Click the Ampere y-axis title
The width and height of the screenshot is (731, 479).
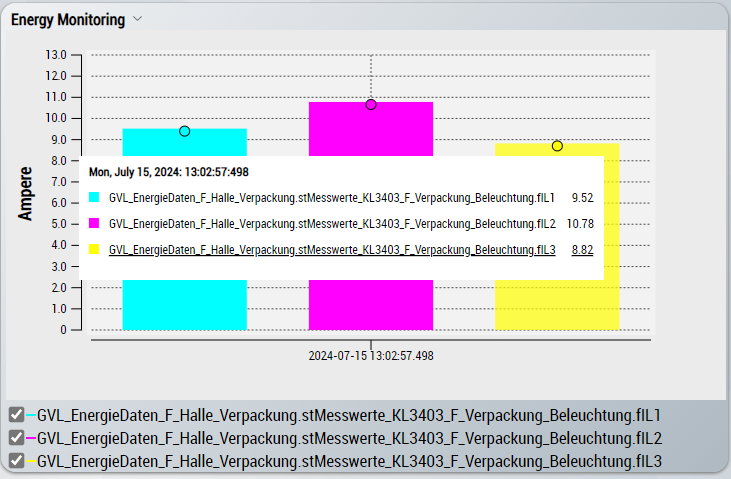coord(27,192)
